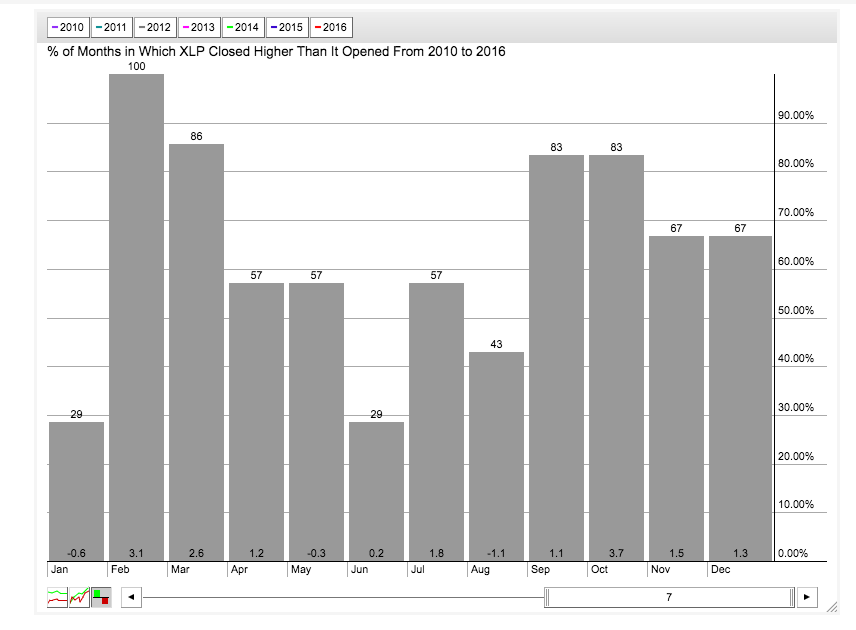Click the Jun month label
856x630 pixels.
pos(359,569)
